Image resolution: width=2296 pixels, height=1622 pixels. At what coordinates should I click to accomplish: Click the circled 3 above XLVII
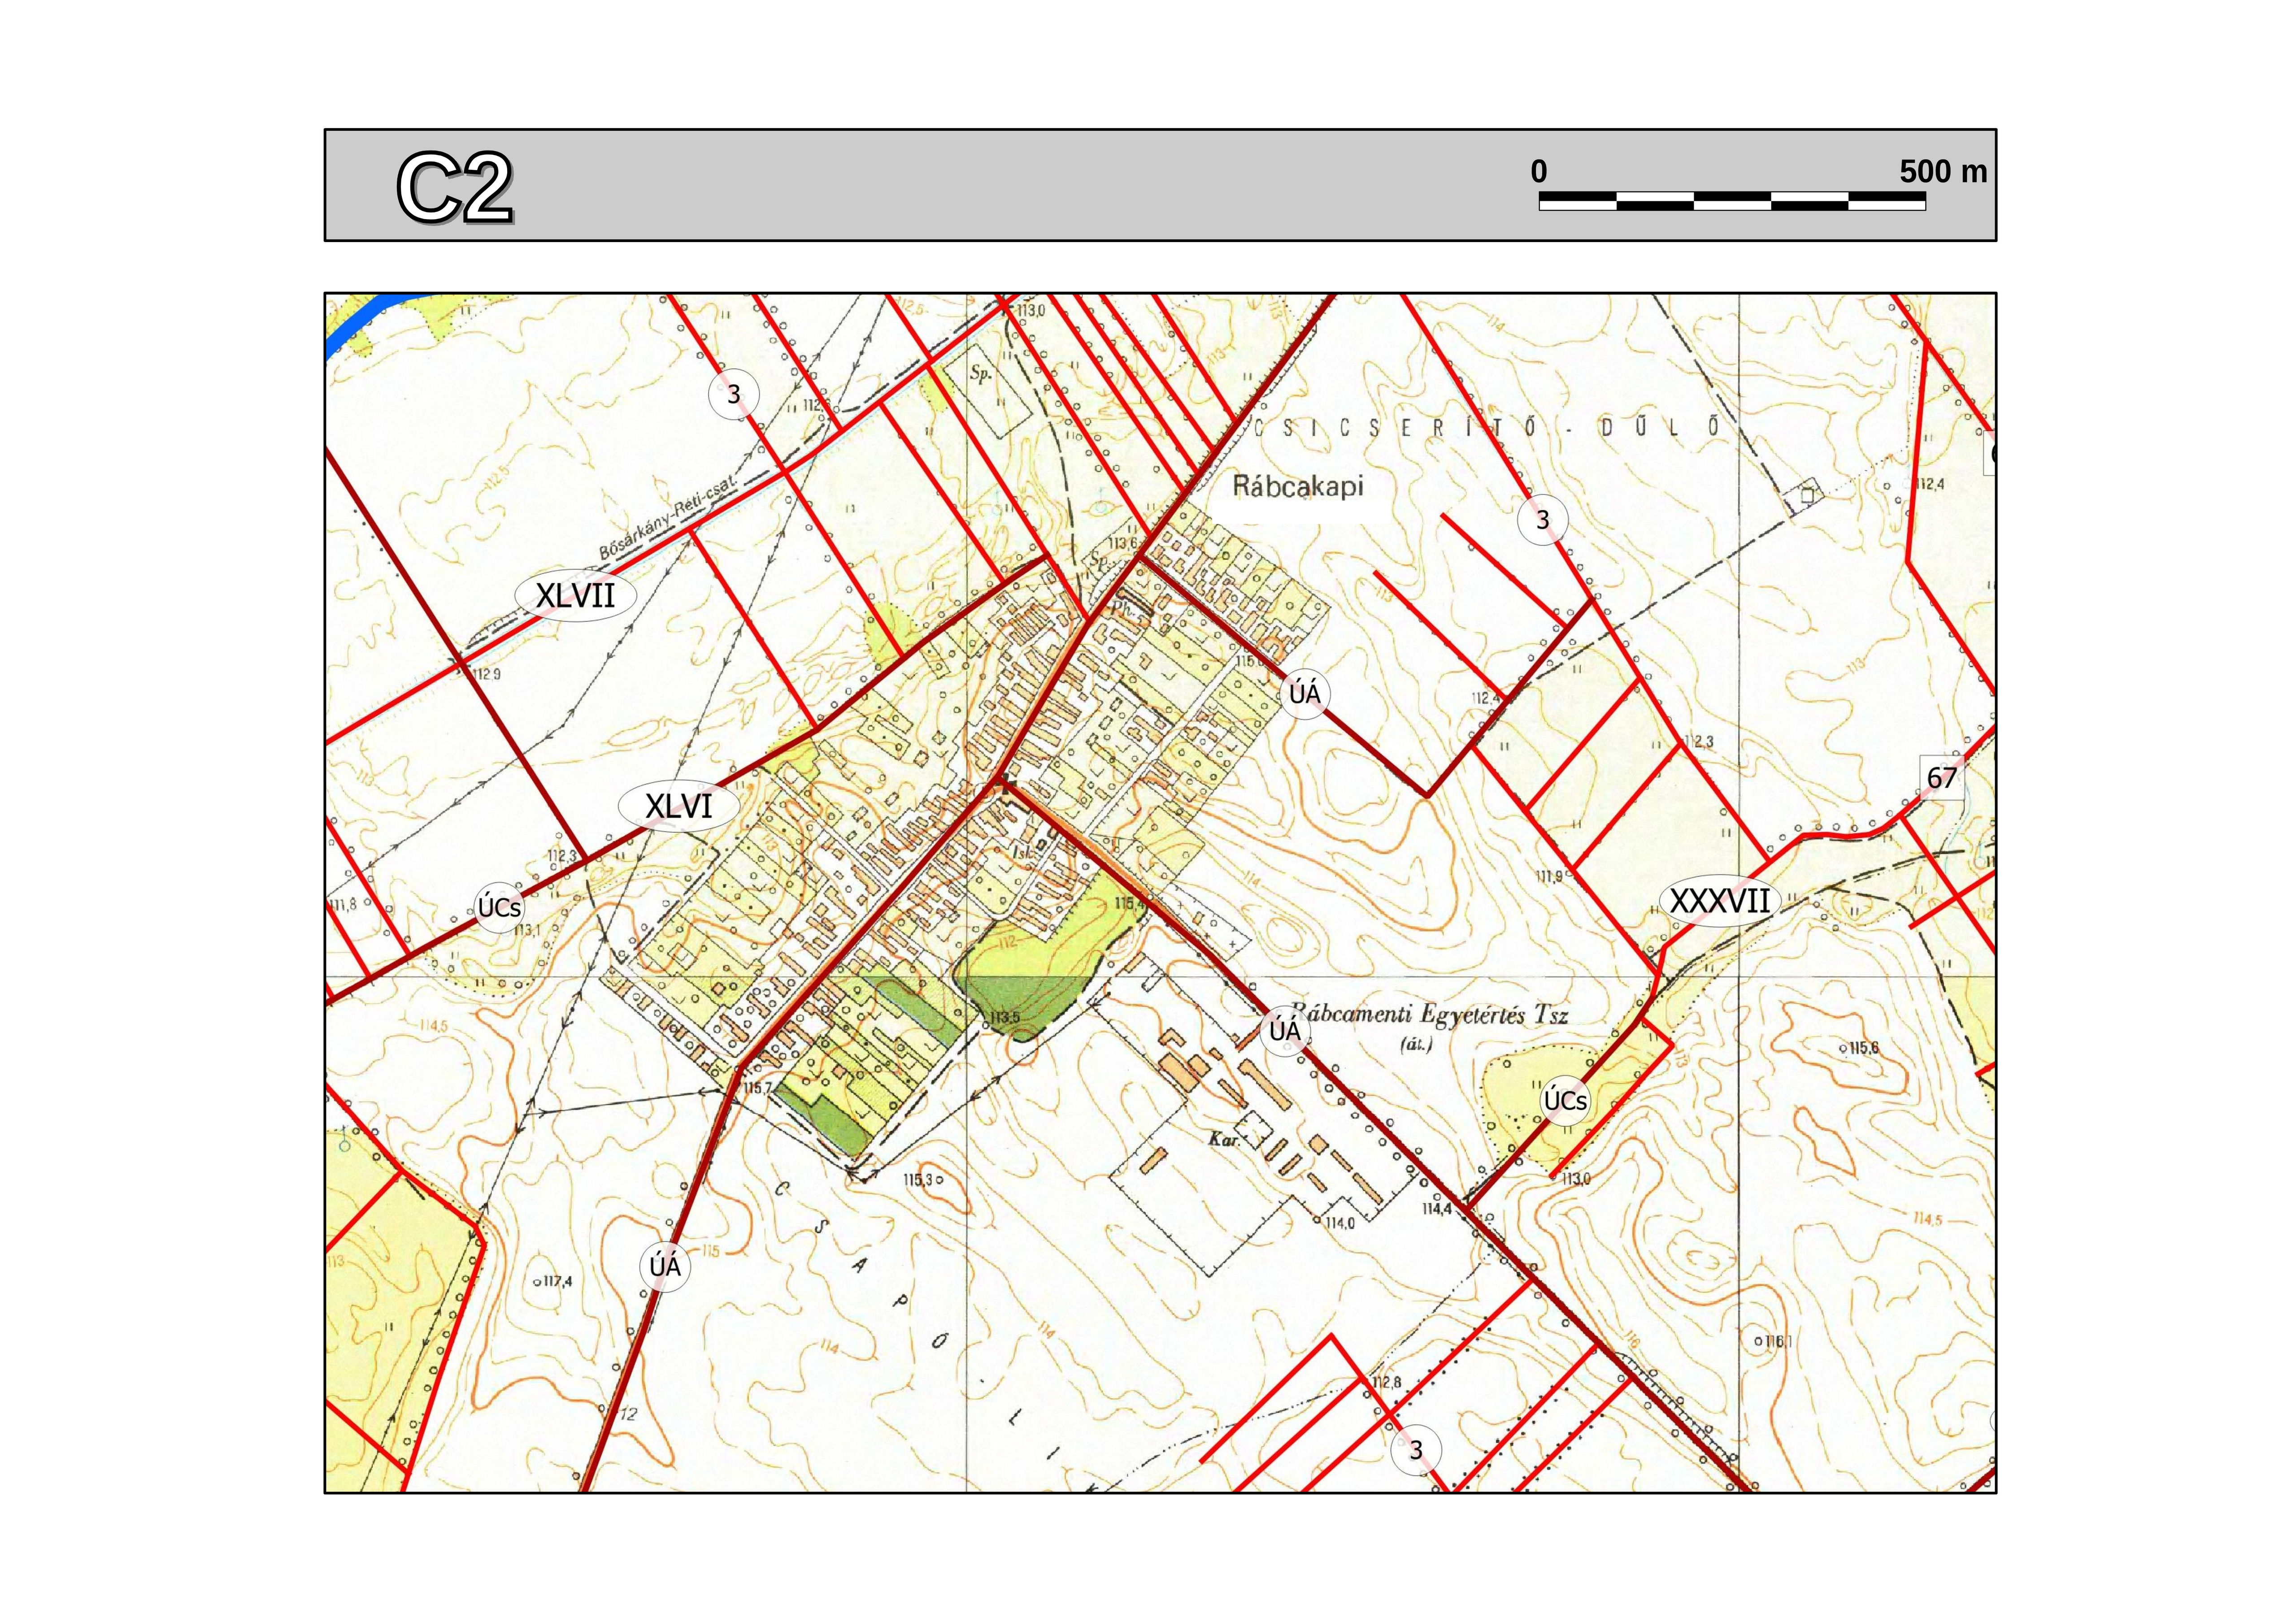(733, 394)
